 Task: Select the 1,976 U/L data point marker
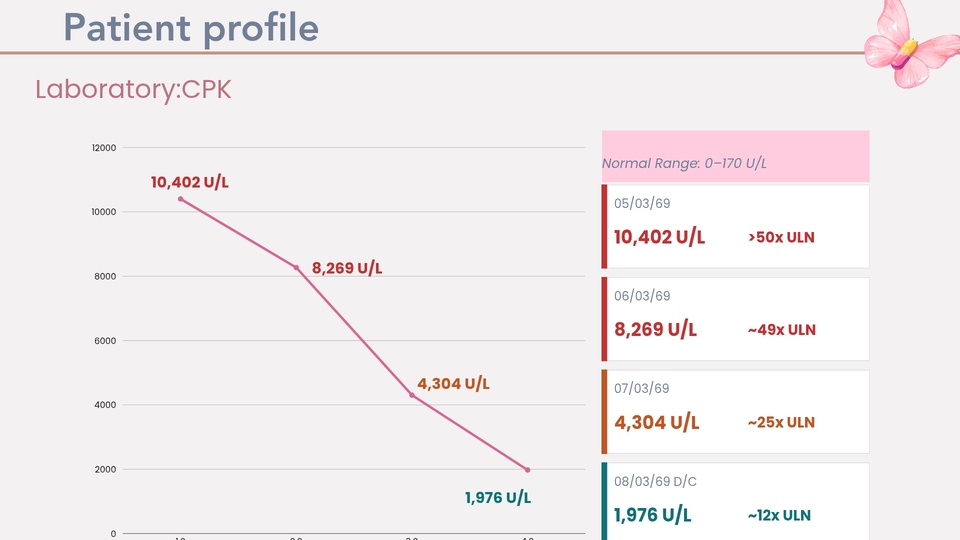click(x=528, y=470)
